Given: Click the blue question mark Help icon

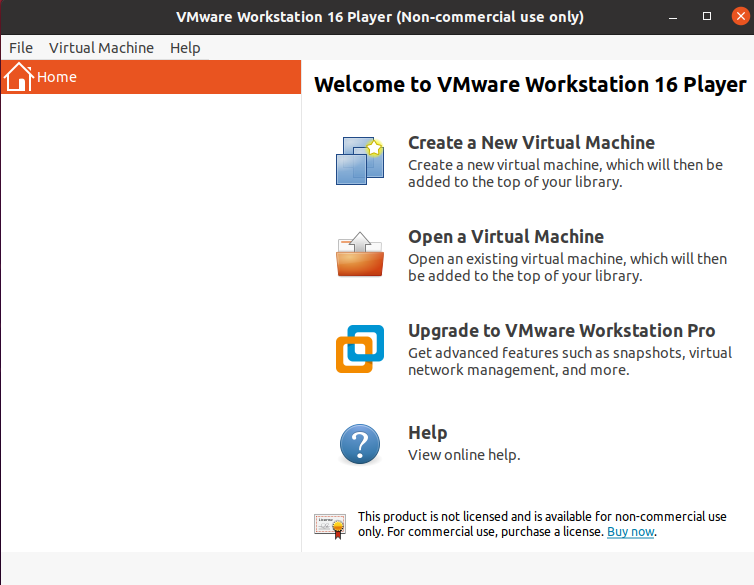Looking at the screenshot, I should pos(360,444).
